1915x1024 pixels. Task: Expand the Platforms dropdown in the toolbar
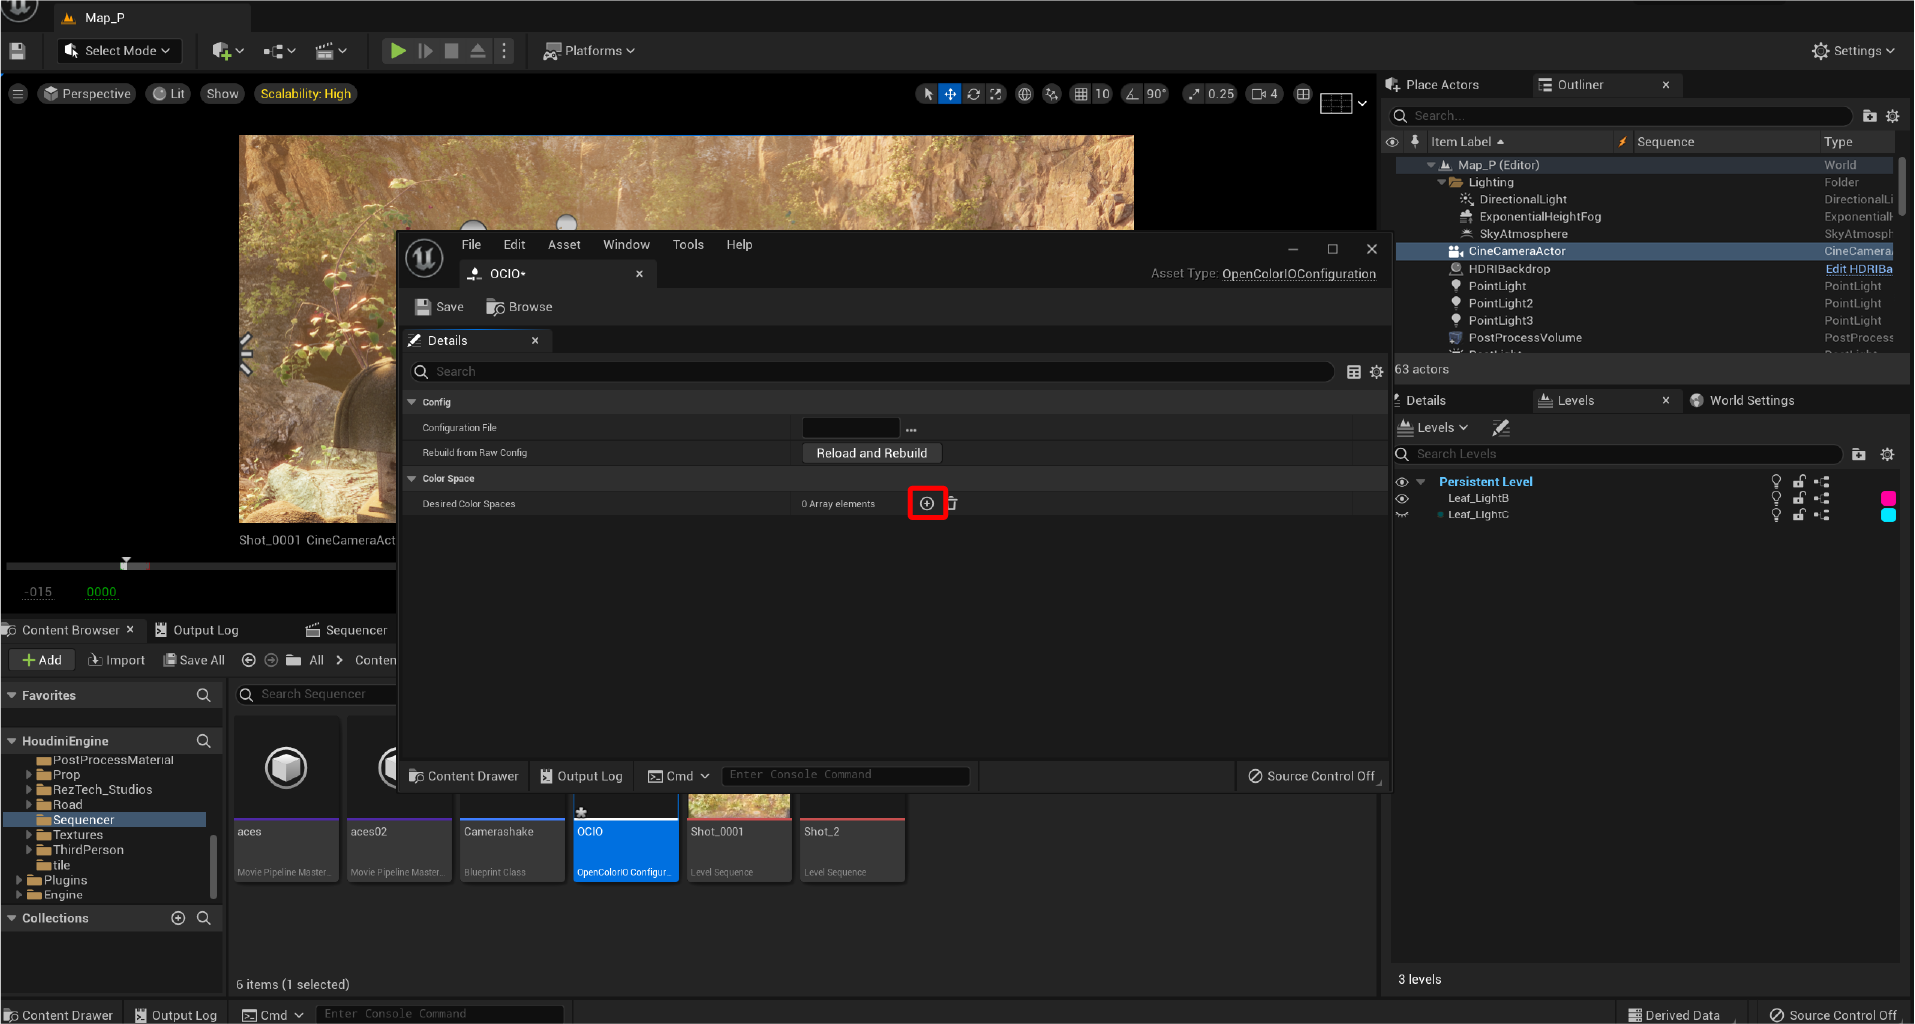pos(588,50)
